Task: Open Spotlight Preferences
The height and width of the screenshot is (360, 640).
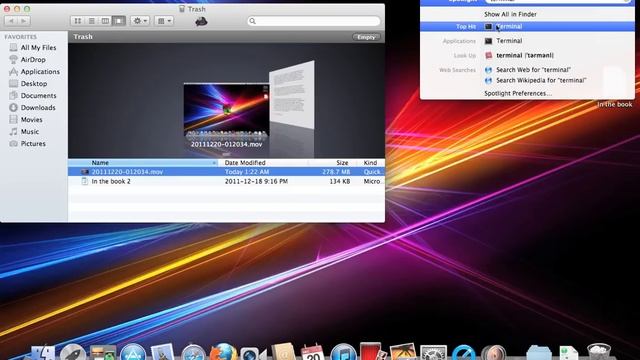Action: tap(518, 93)
